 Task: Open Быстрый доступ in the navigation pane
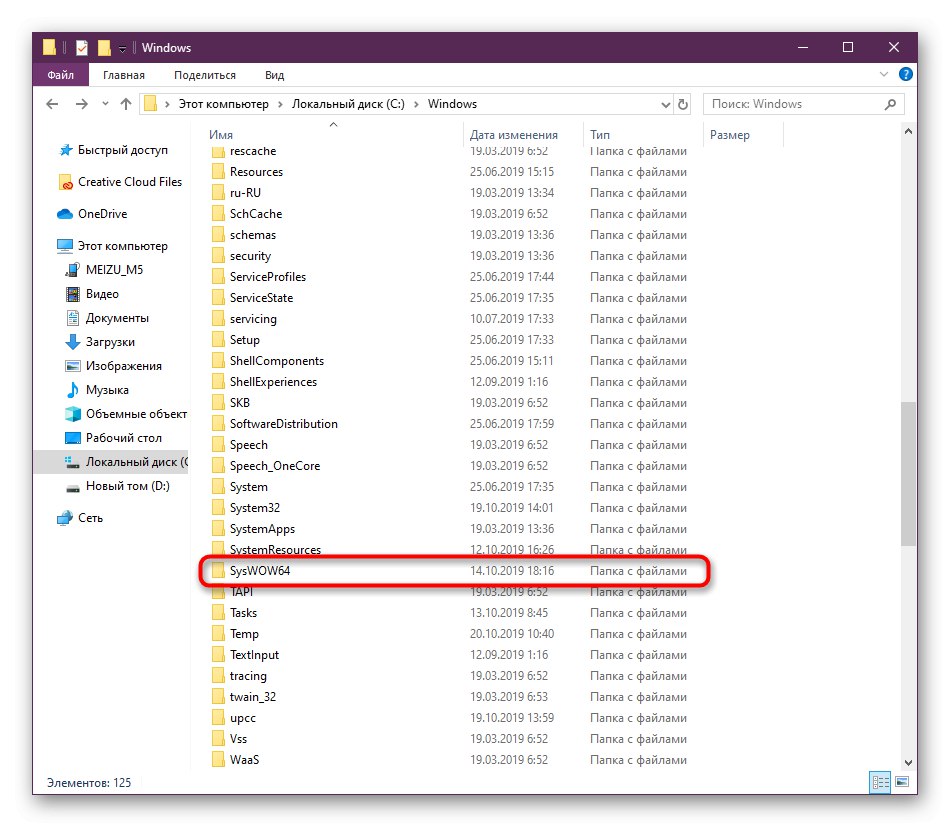(122, 150)
